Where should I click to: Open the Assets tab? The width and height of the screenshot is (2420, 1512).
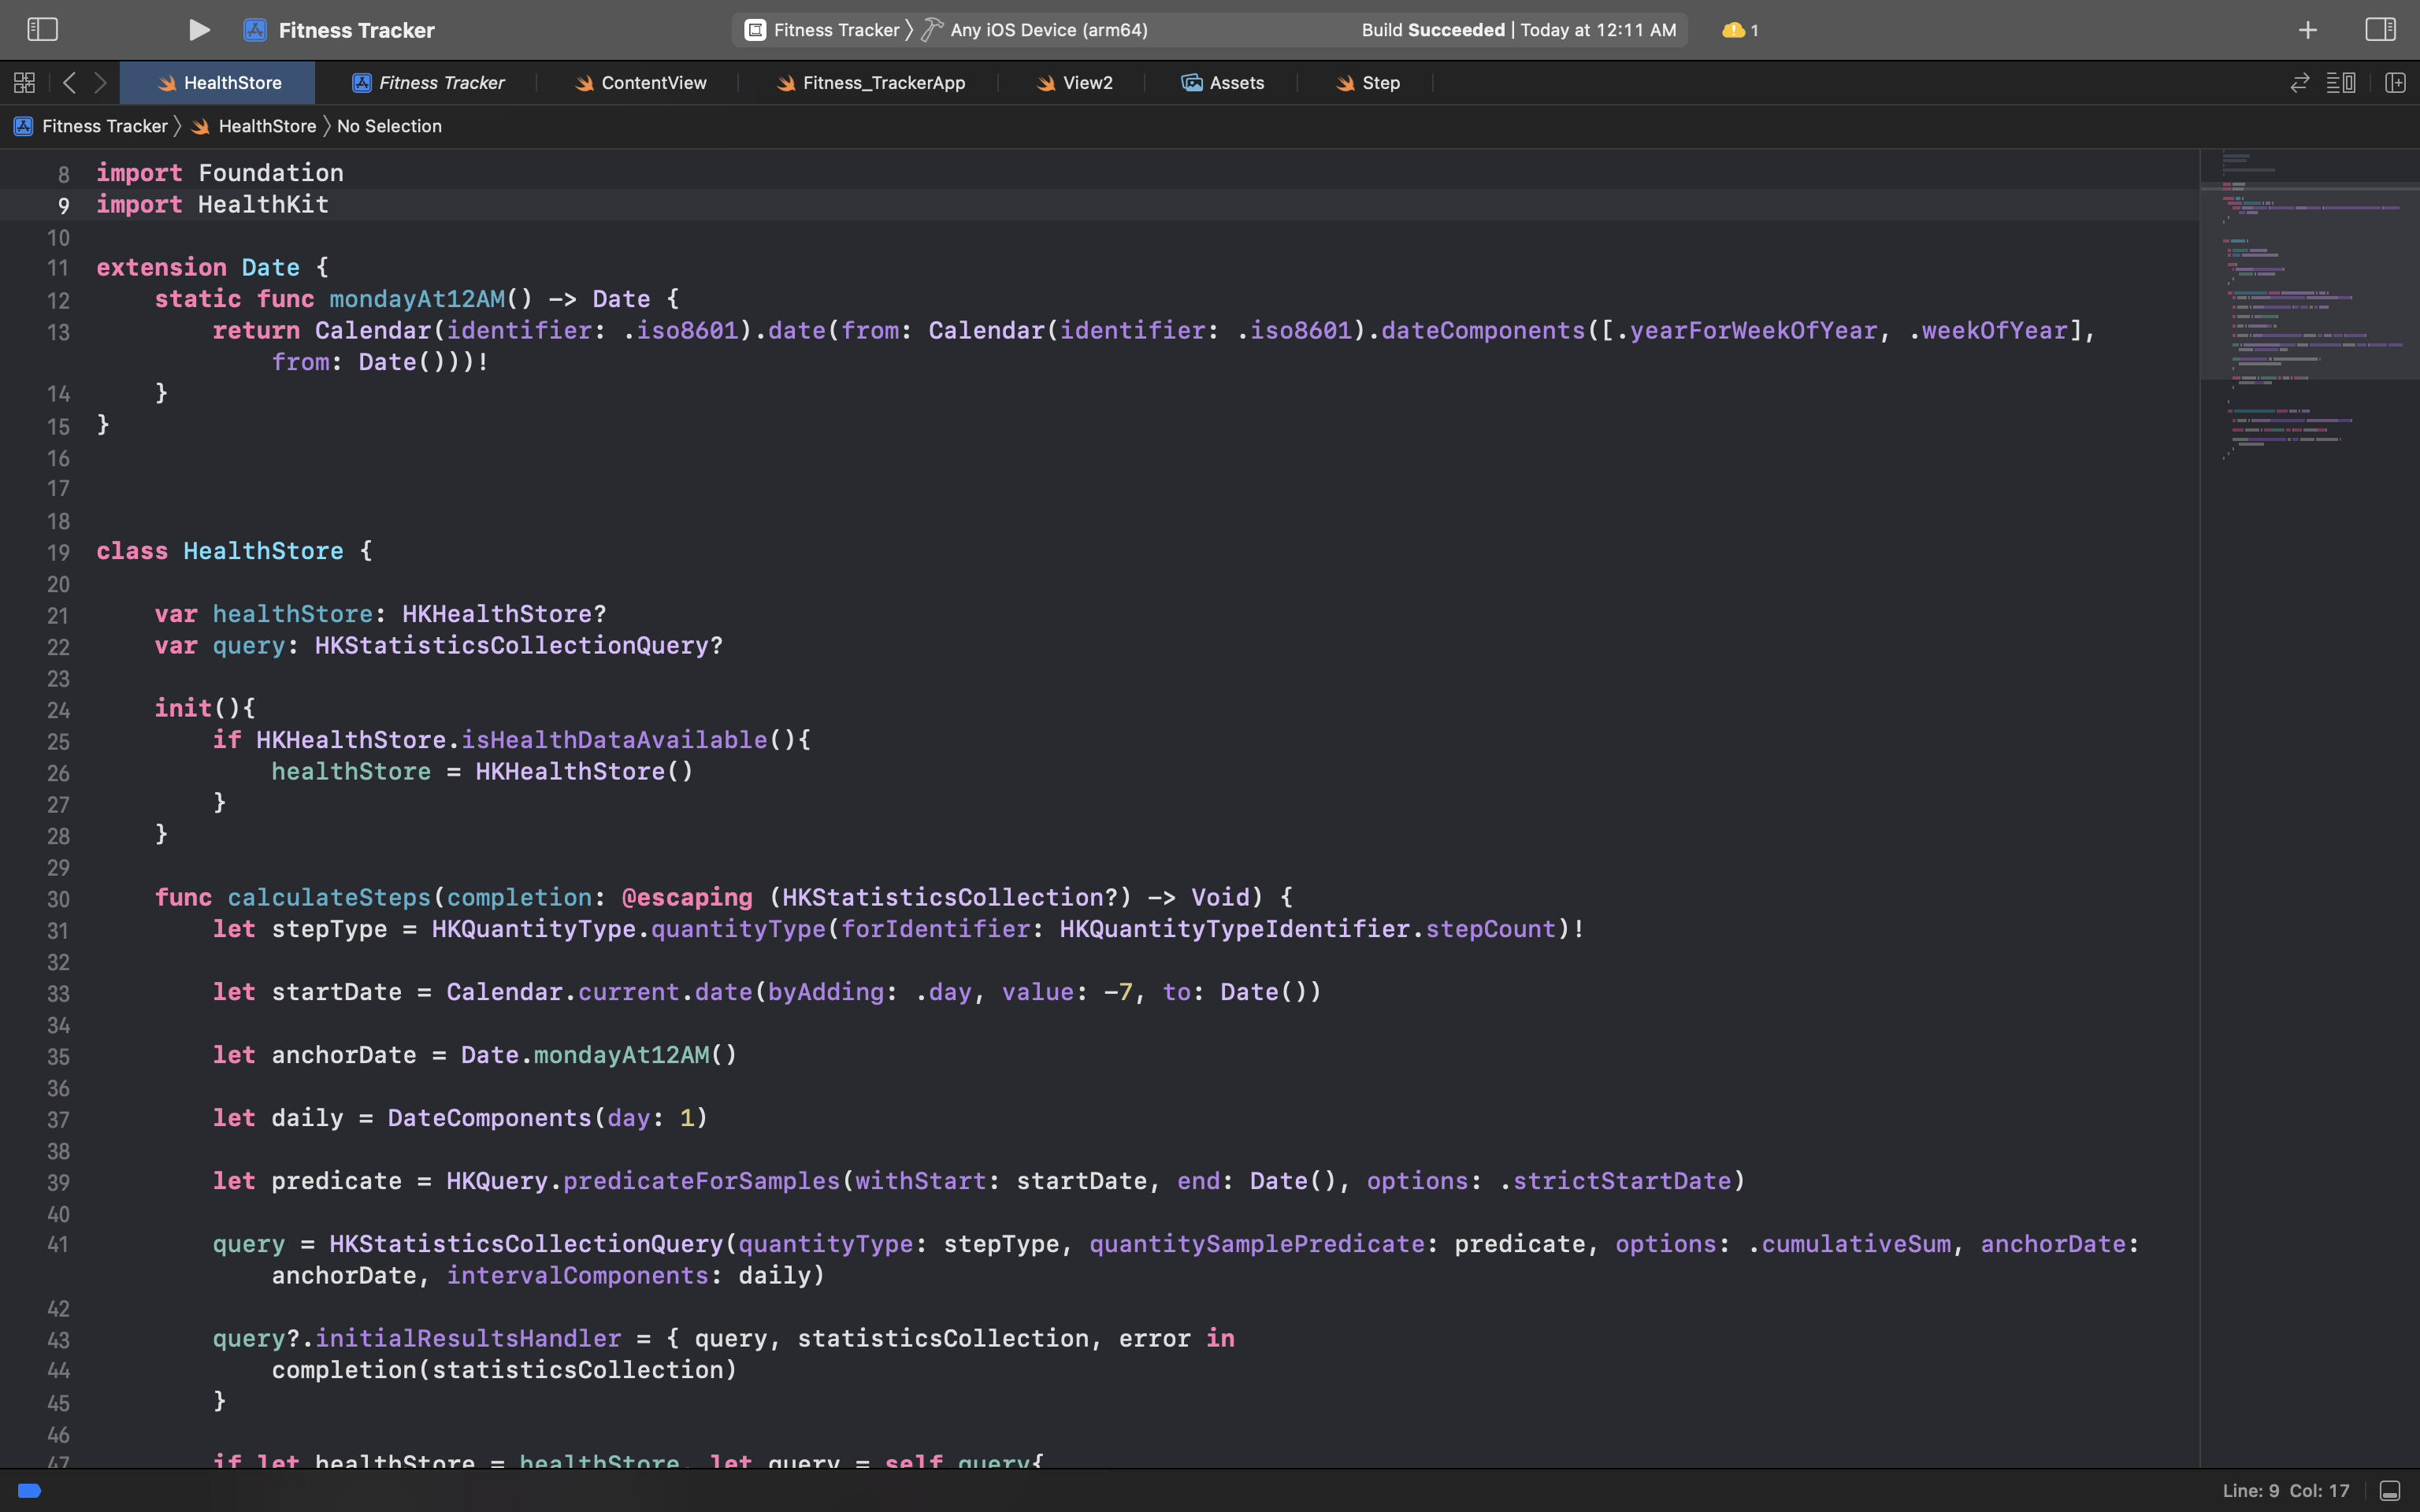[1222, 83]
